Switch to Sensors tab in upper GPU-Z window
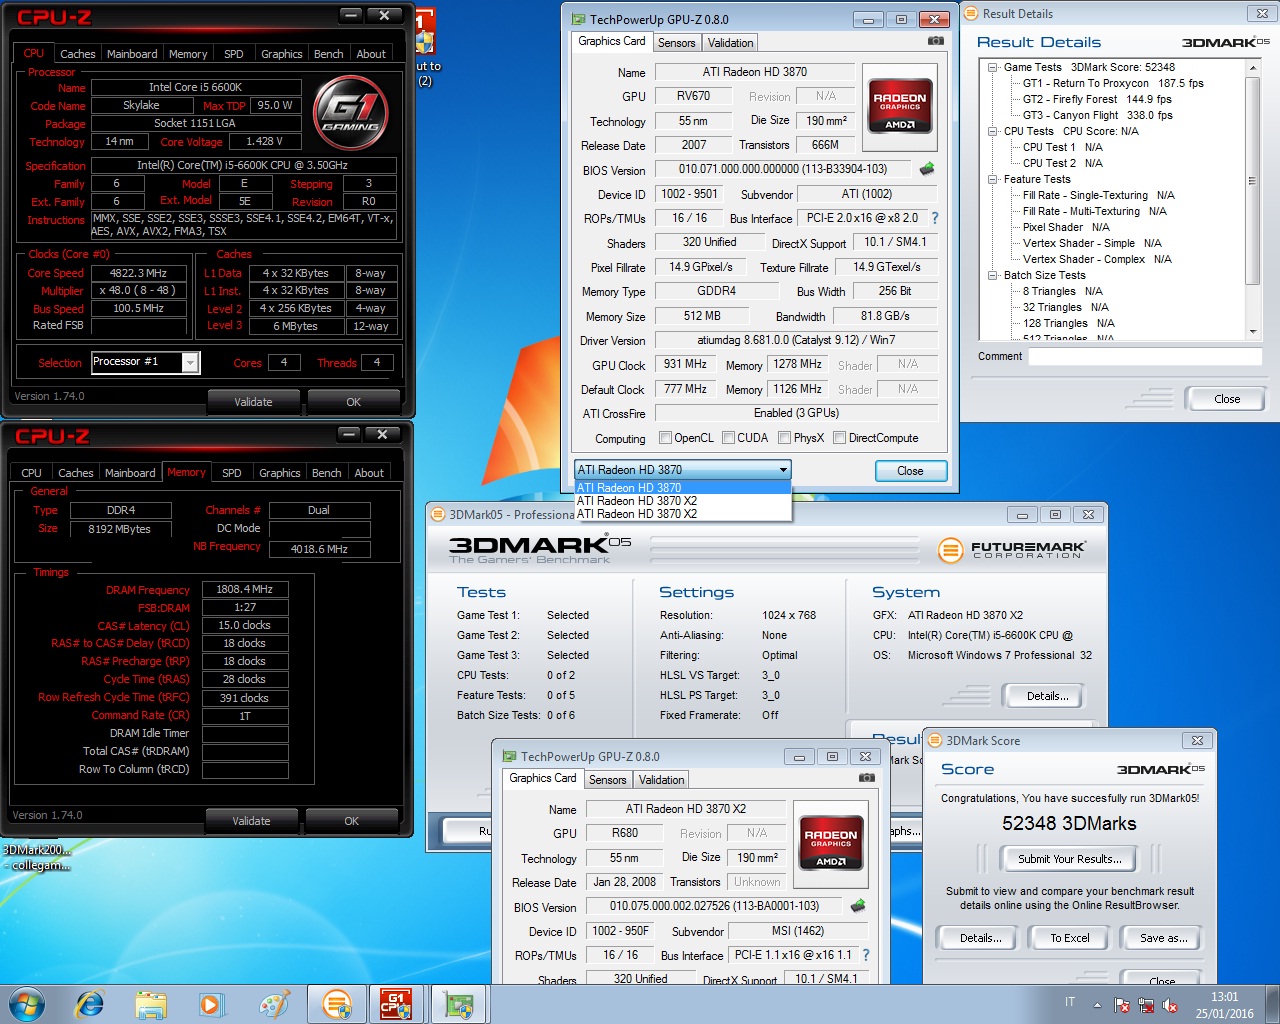The image size is (1280, 1024). (677, 43)
